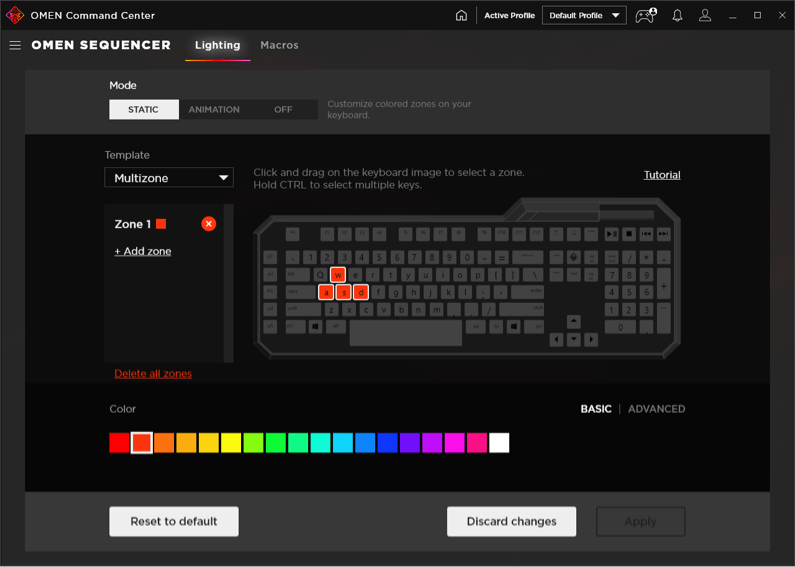
Task: Open the Default Profile dropdown
Action: (584, 15)
